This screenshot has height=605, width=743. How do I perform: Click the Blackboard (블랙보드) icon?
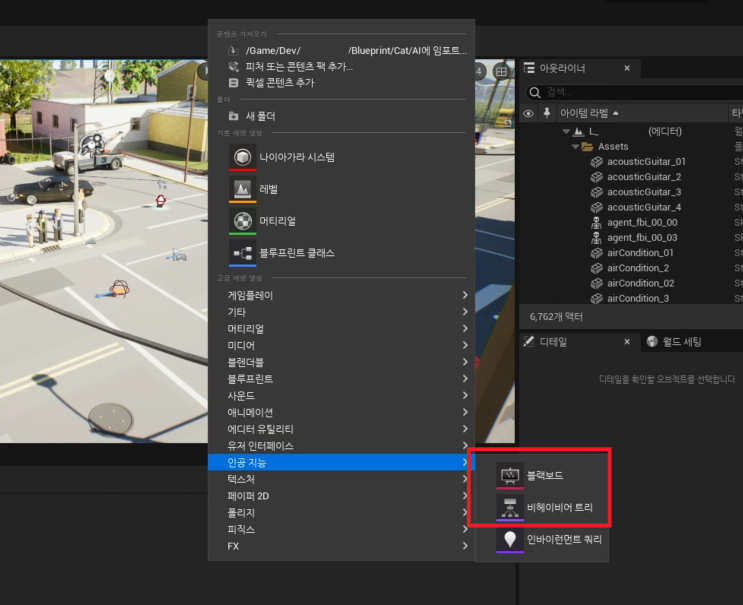(x=510, y=475)
